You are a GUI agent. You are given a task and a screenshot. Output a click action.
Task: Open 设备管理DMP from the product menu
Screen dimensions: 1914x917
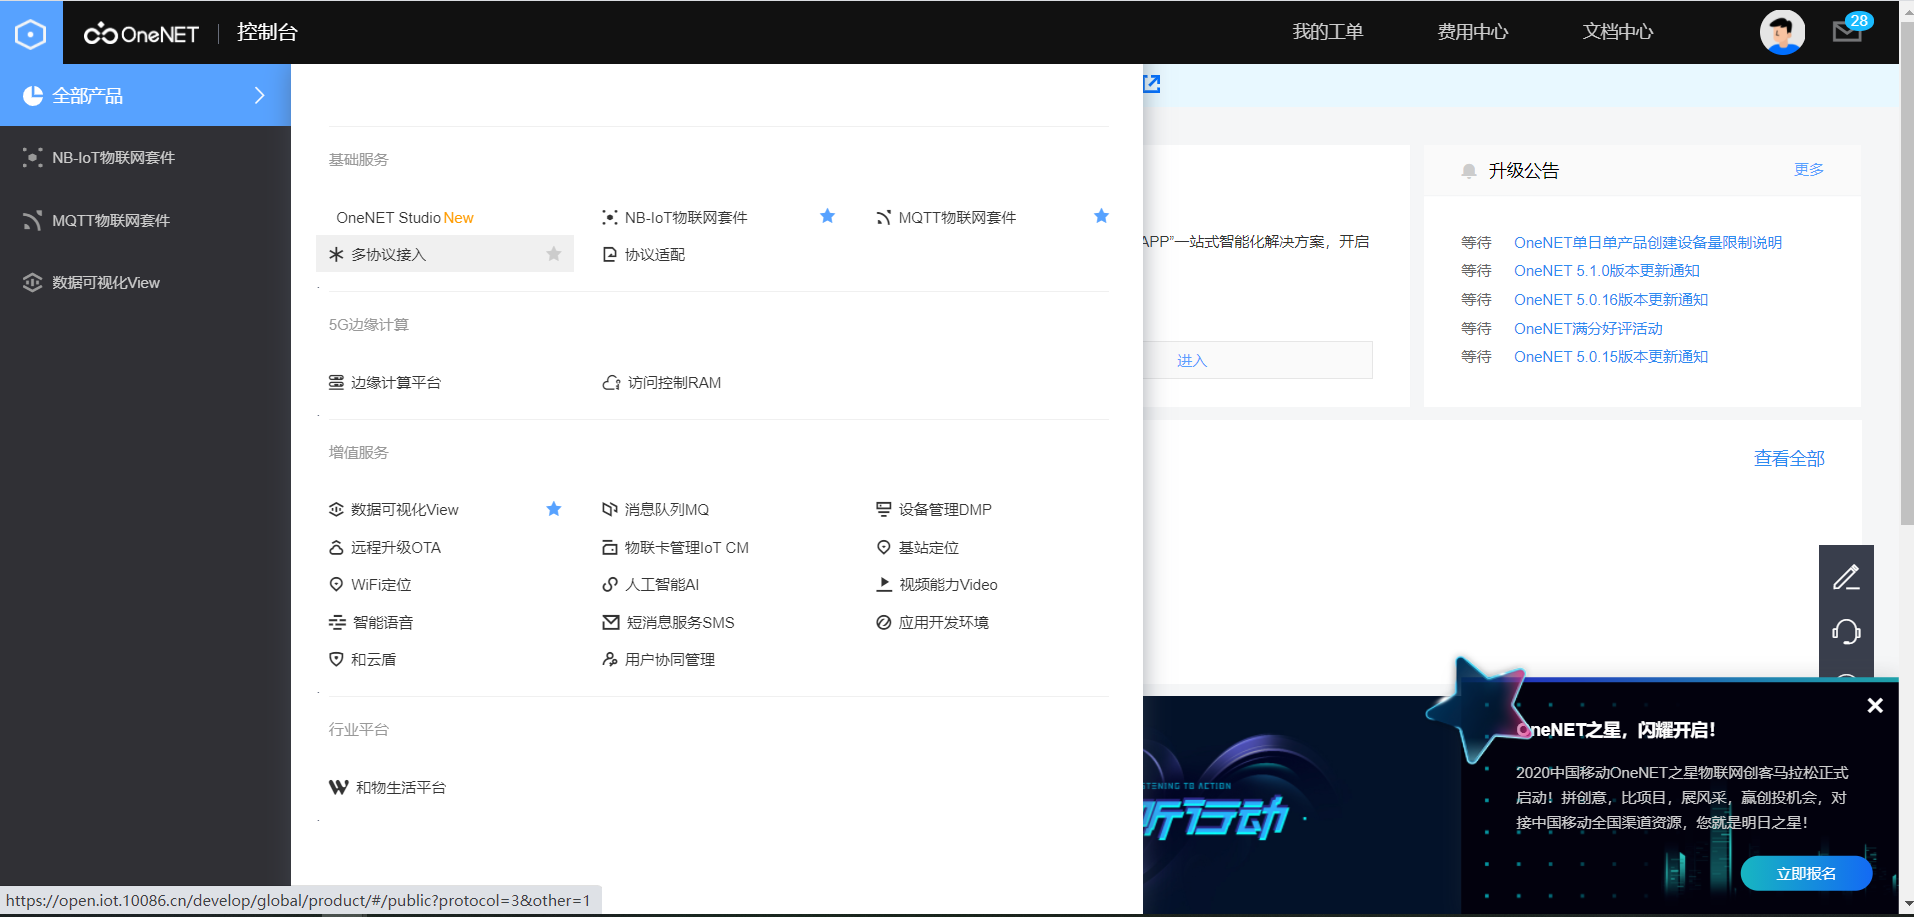[x=945, y=509]
